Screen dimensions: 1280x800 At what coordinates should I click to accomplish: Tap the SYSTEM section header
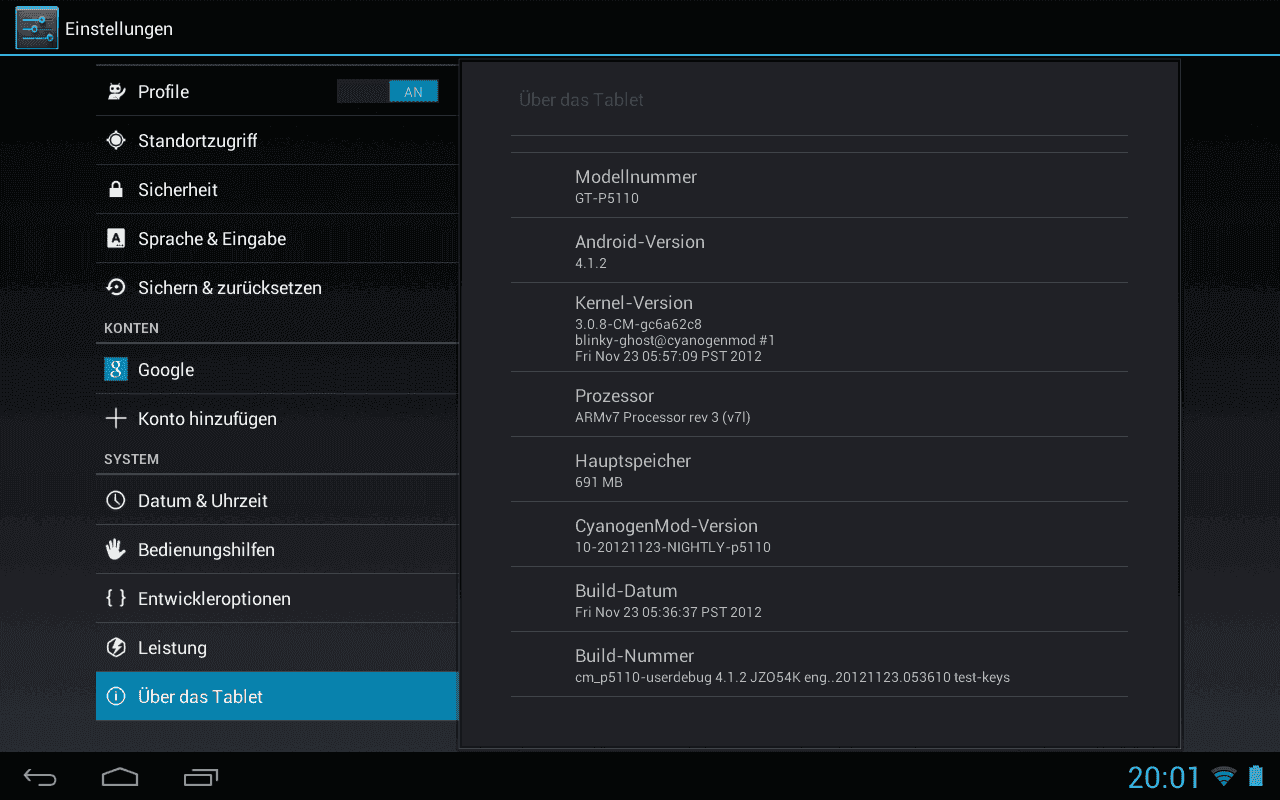click(x=131, y=459)
